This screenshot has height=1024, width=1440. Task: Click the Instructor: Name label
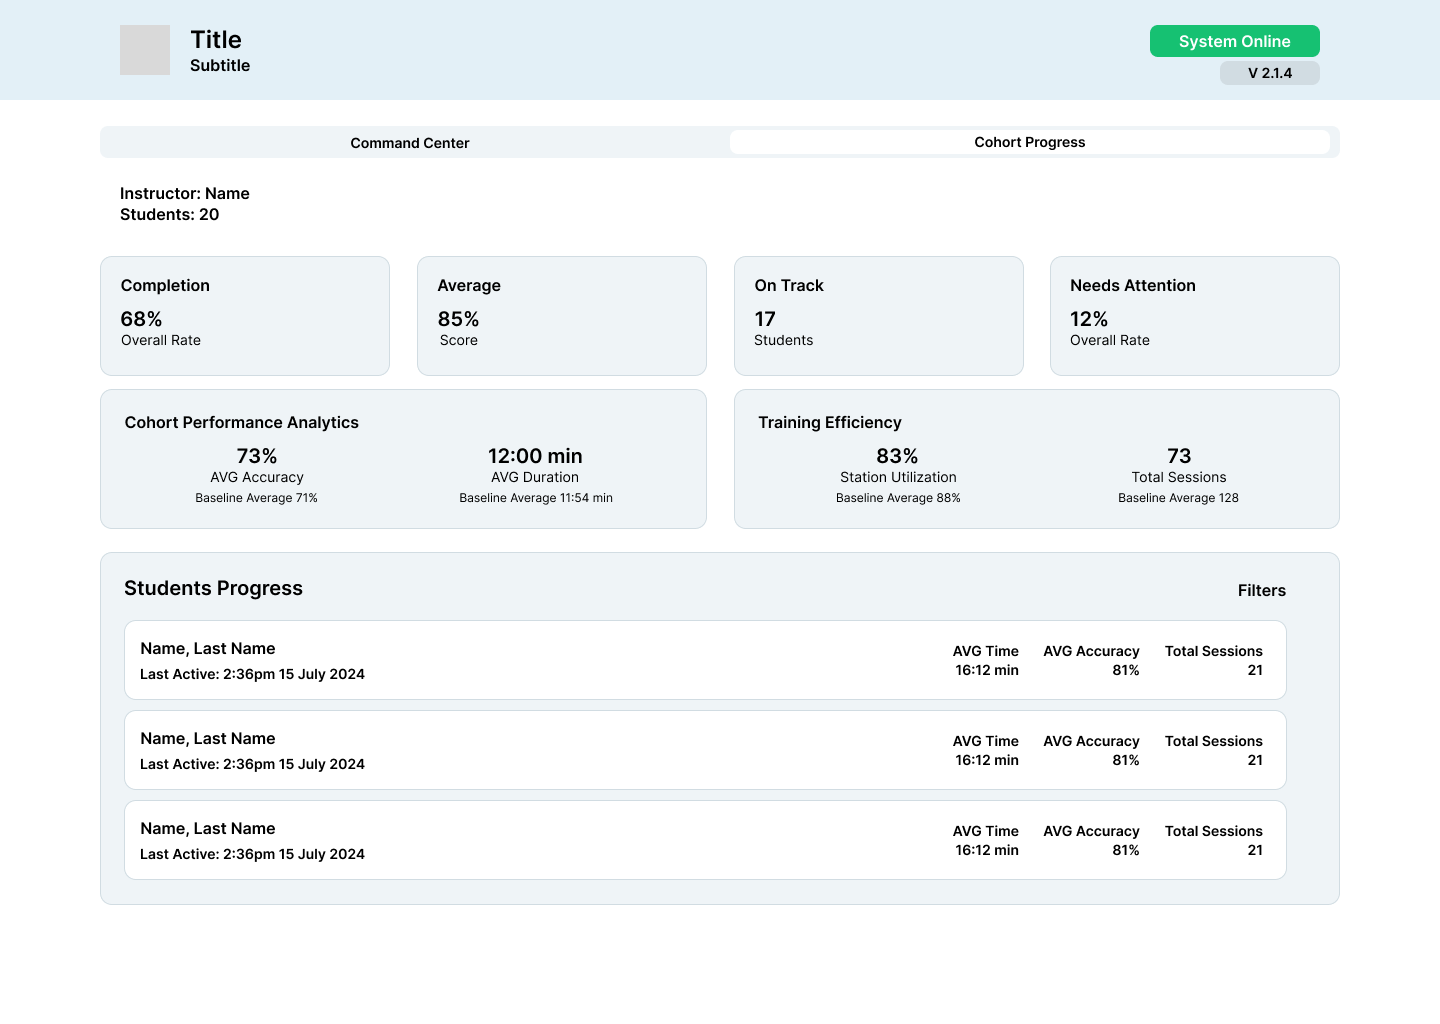tap(185, 193)
